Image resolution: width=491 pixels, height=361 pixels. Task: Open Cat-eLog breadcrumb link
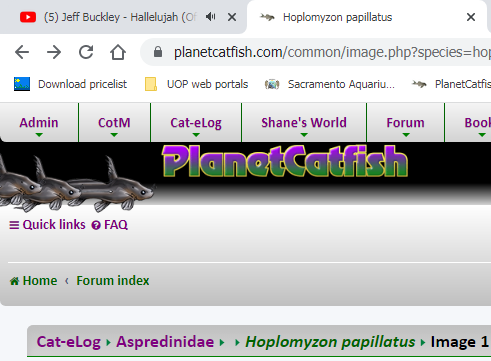coord(68,342)
